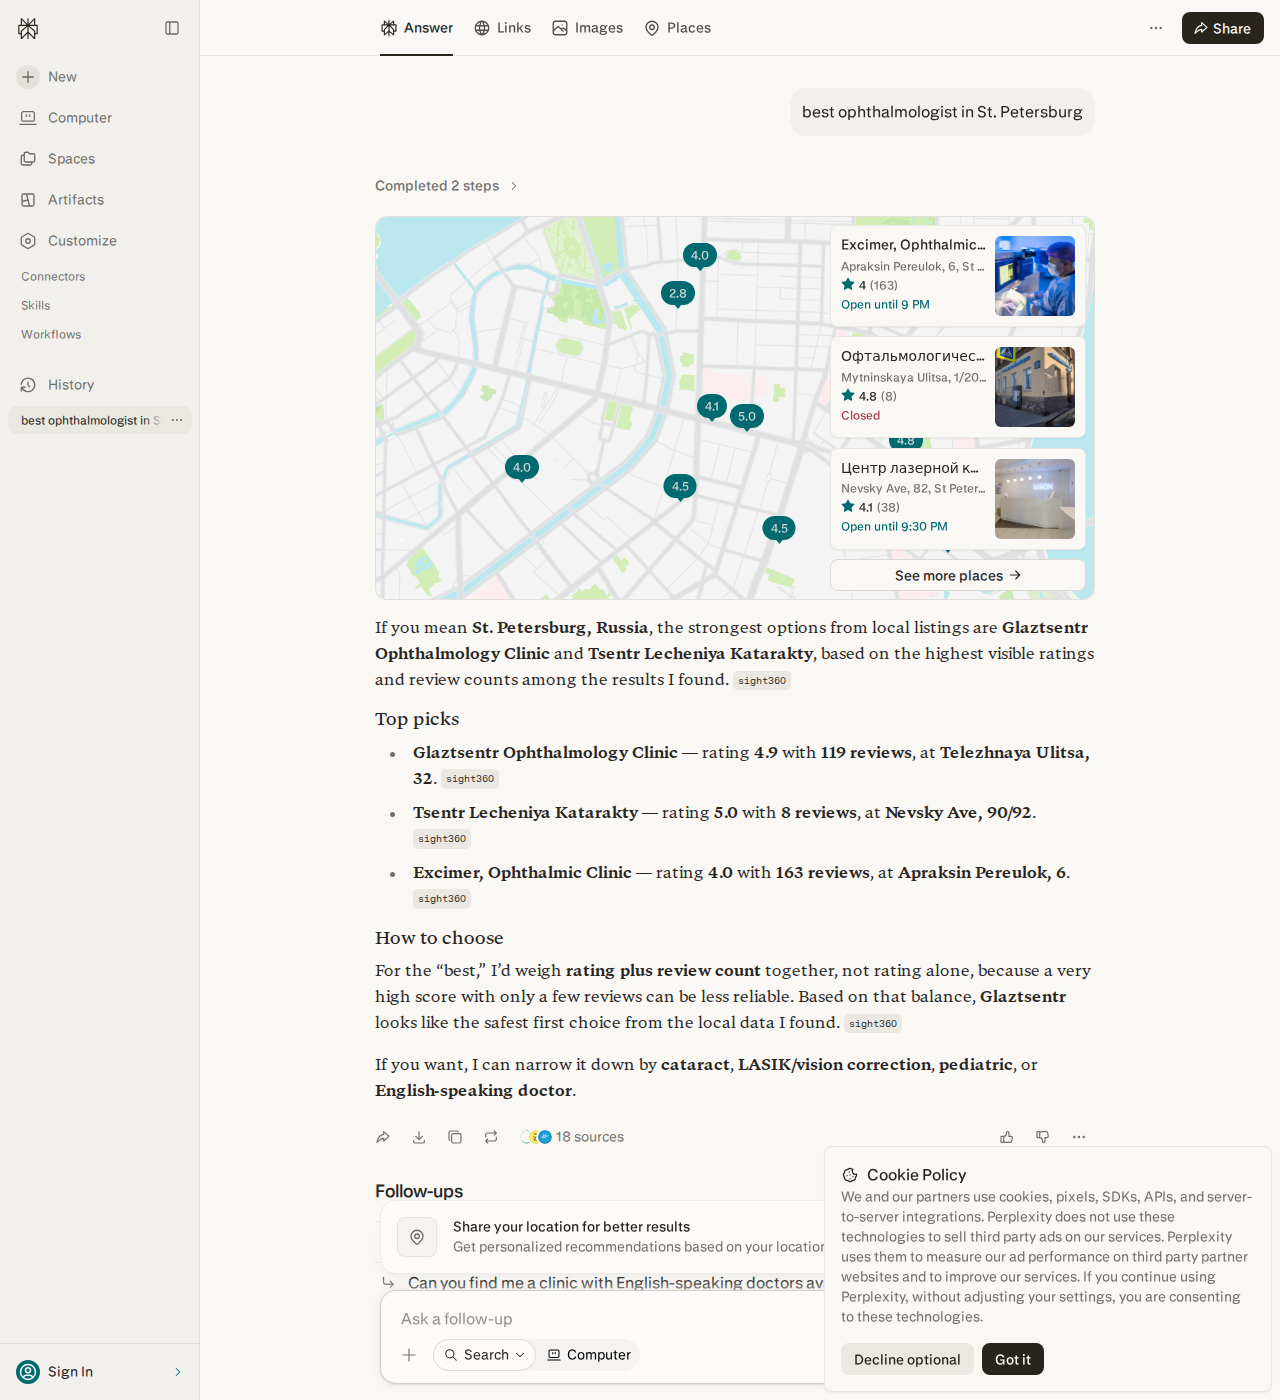Expand the Sign In chevron
Screen dimensions: 1280x1400
pos(178,1372)
